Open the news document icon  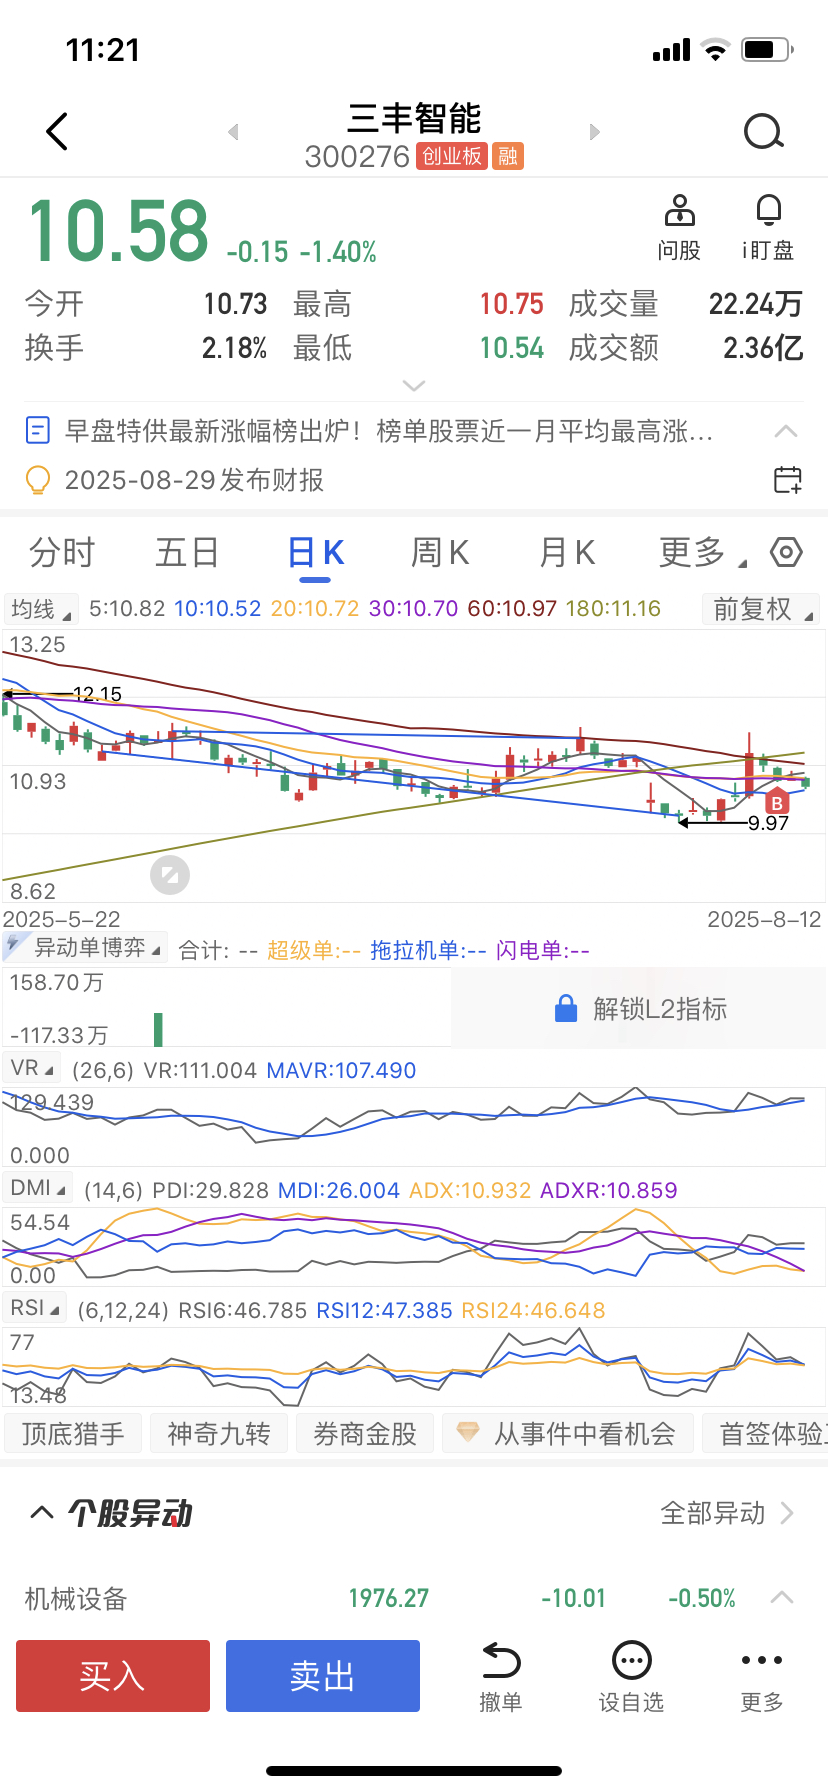pyautogui.click(x=37, y=431)
